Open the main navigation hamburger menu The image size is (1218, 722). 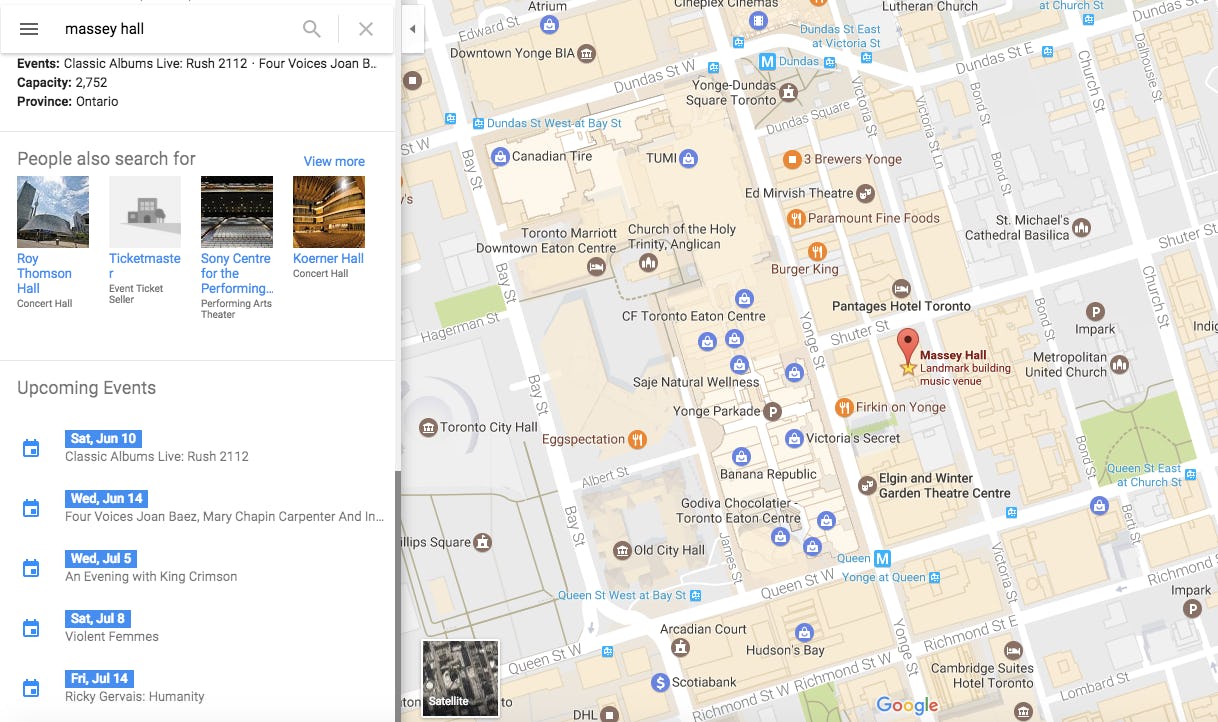click(x=28, y=28)
